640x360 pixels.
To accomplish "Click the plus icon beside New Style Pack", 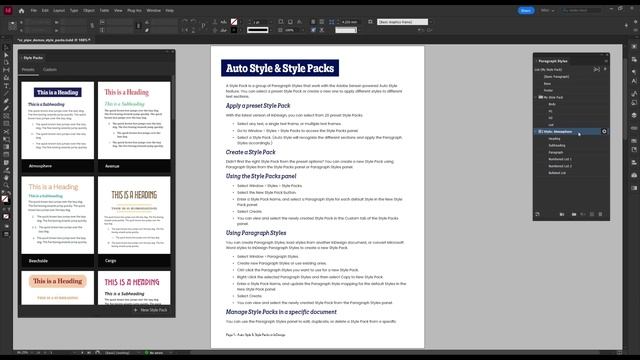I will (136, 310).
